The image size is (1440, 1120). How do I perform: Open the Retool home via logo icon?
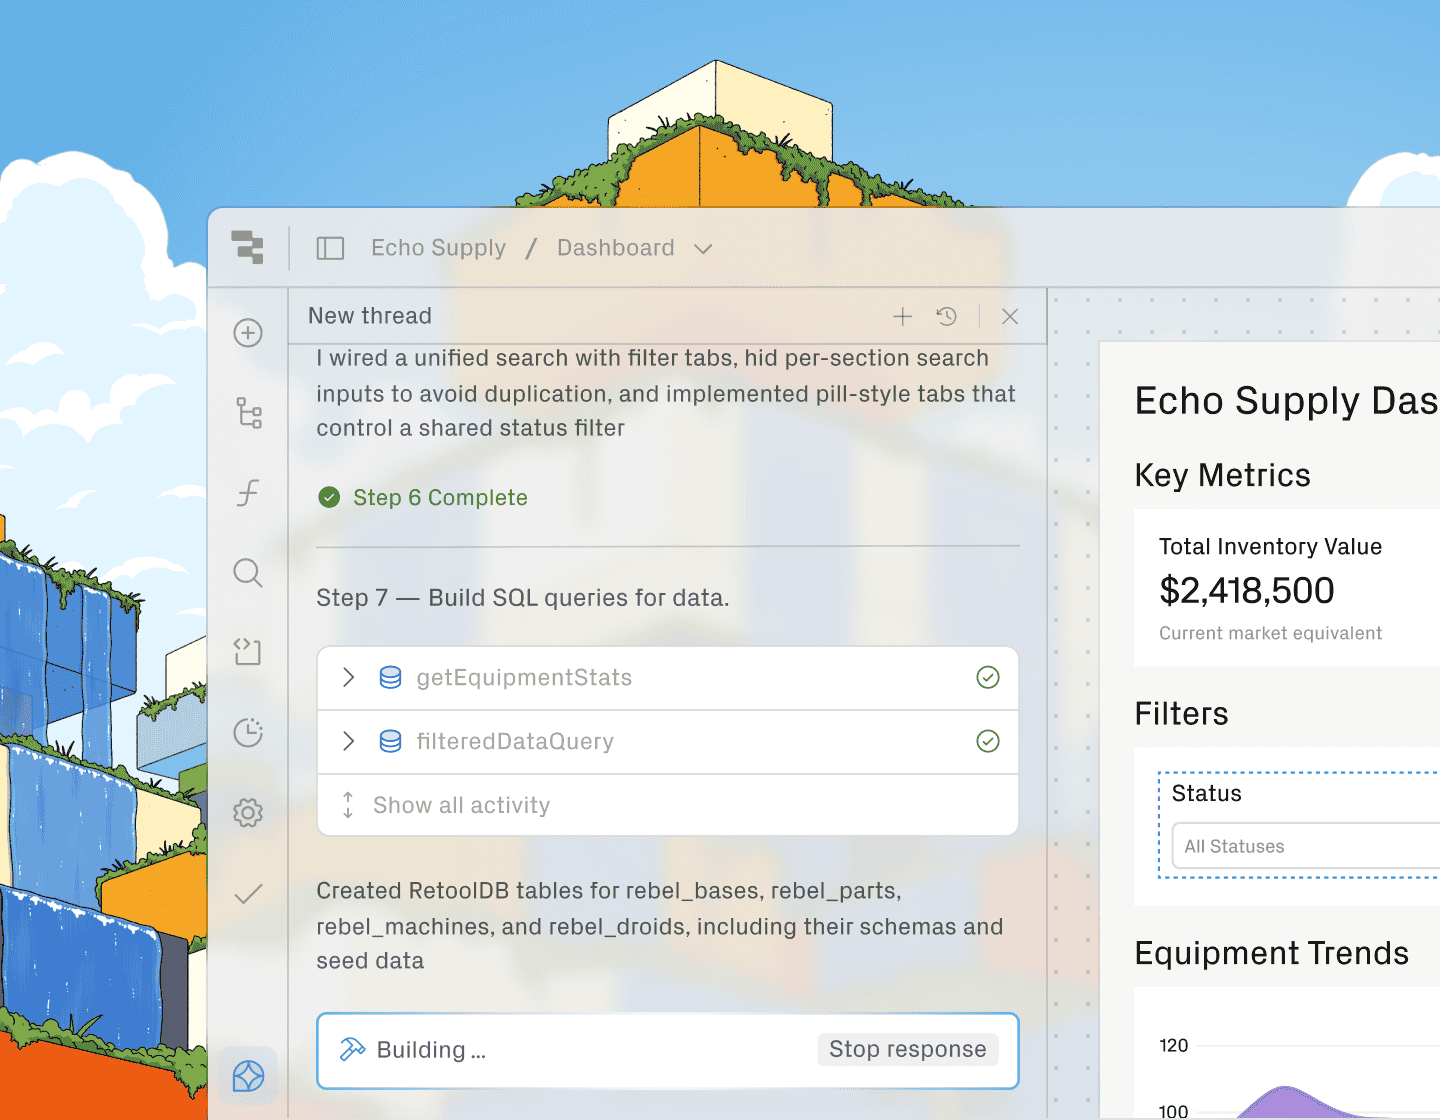coord(247,248)
